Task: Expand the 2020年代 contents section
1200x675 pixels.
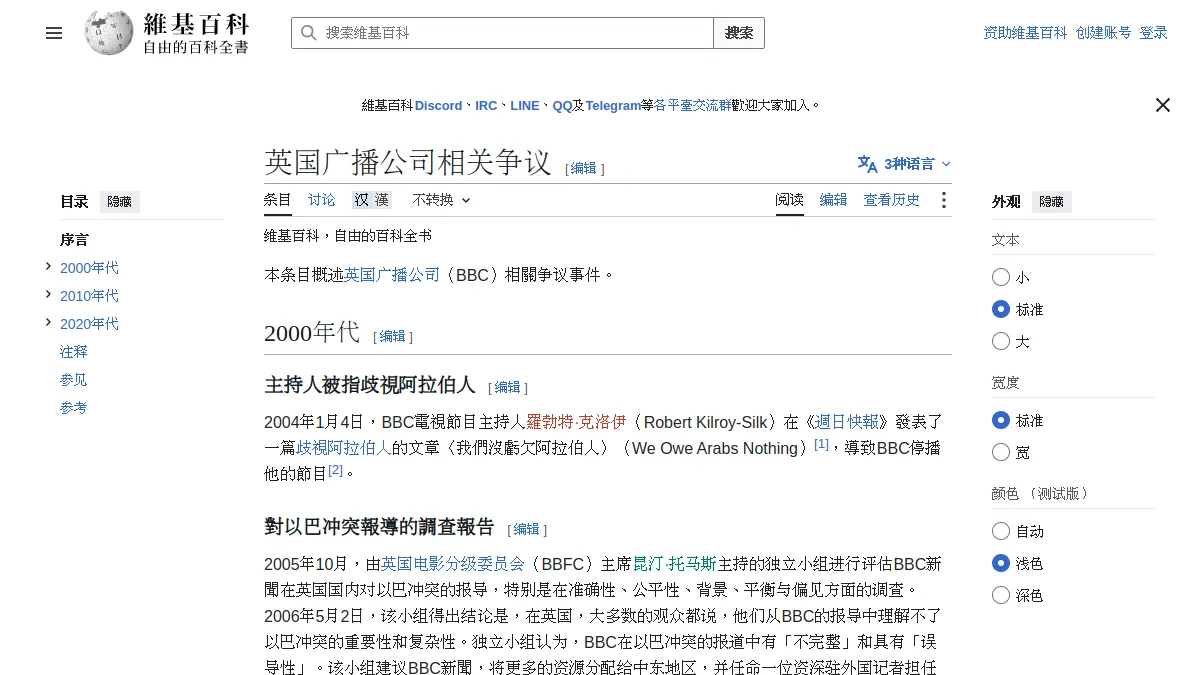Action: 48,322
